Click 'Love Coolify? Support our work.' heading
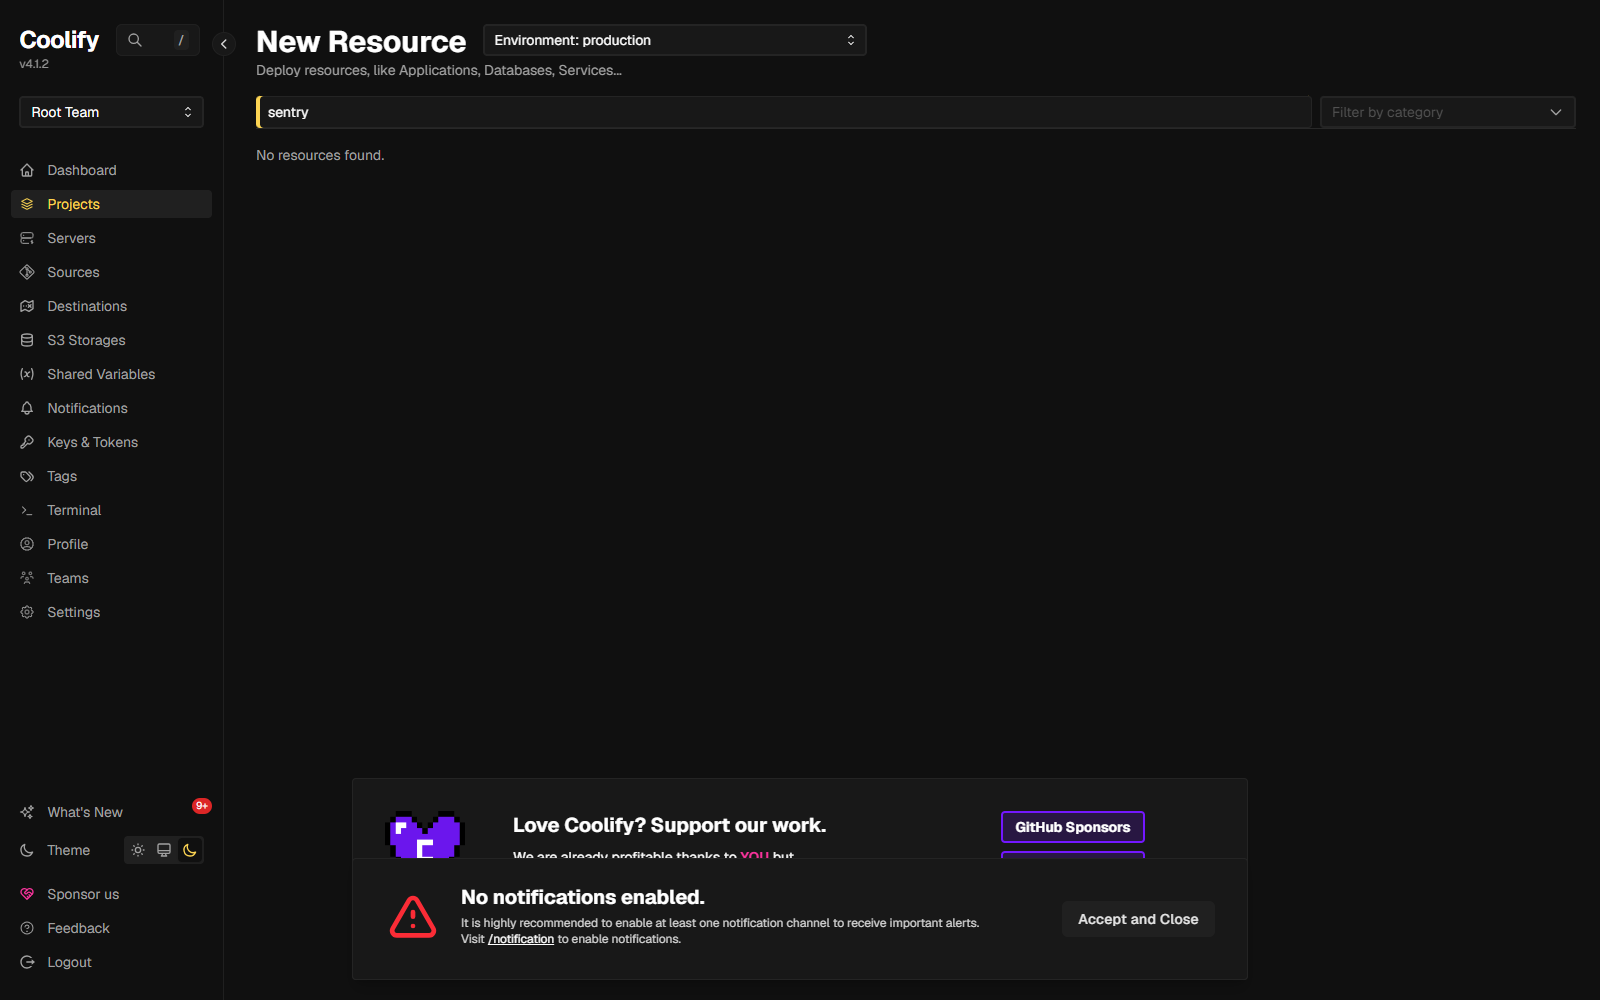This screenshot has height=1000, width=1600. point(669,825)
